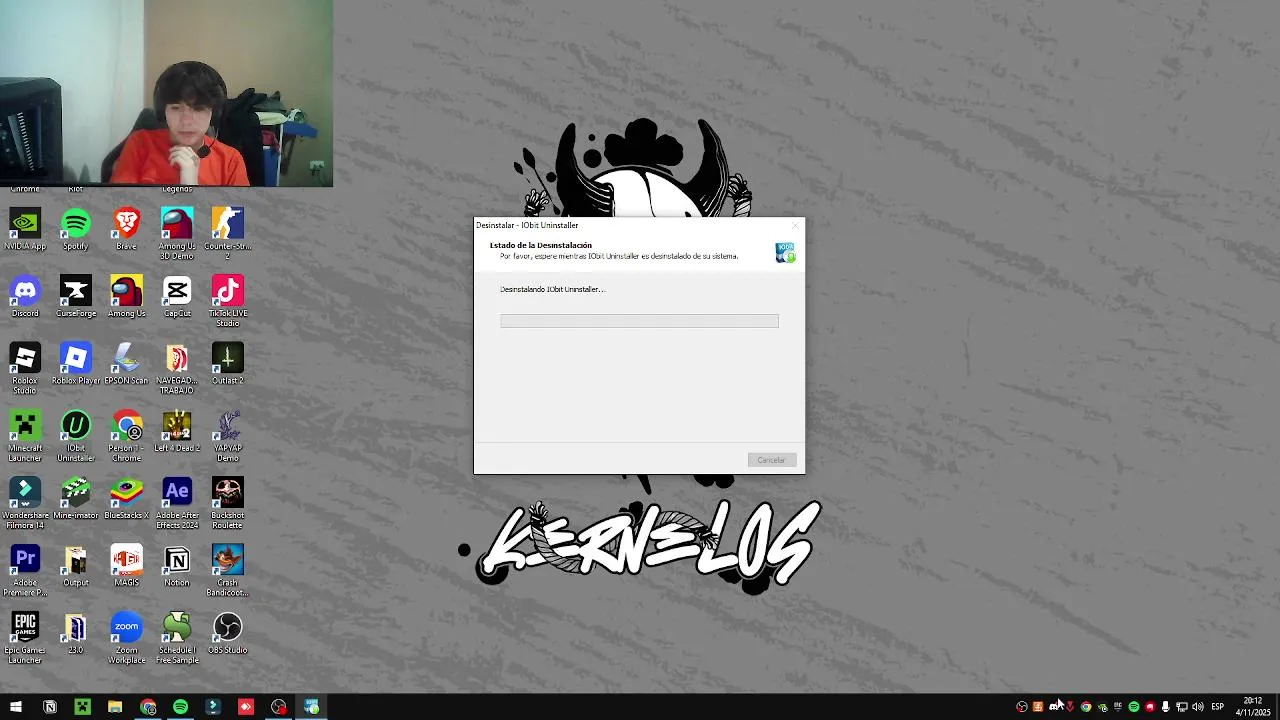The image size is (1280, 720).
Task: Open Notion from the taskbar
Action: 50,707
